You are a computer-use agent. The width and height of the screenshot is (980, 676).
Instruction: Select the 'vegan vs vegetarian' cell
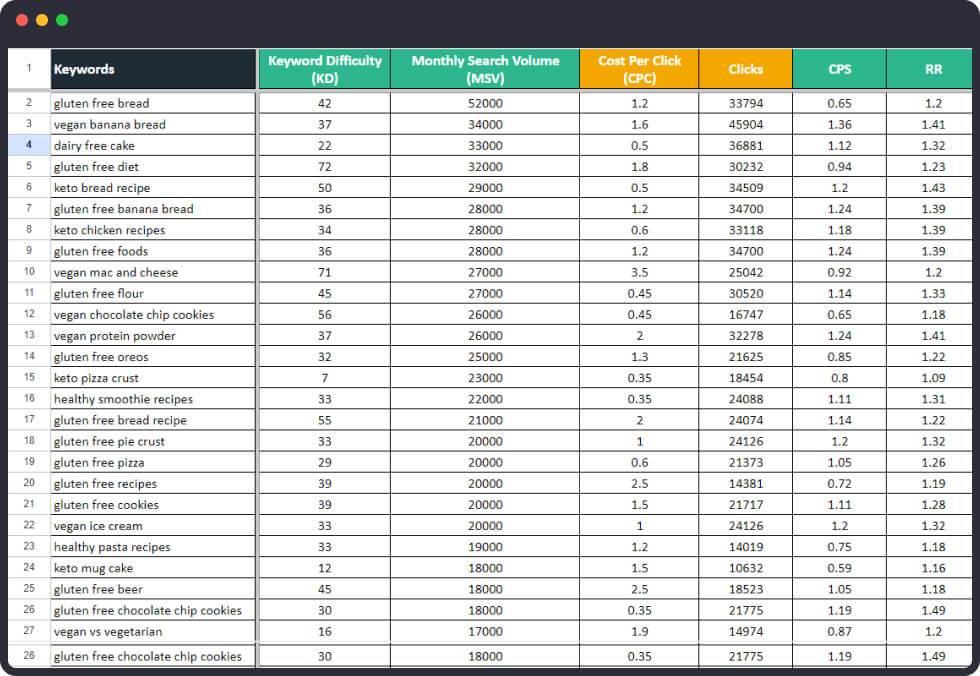pos(152,631)
